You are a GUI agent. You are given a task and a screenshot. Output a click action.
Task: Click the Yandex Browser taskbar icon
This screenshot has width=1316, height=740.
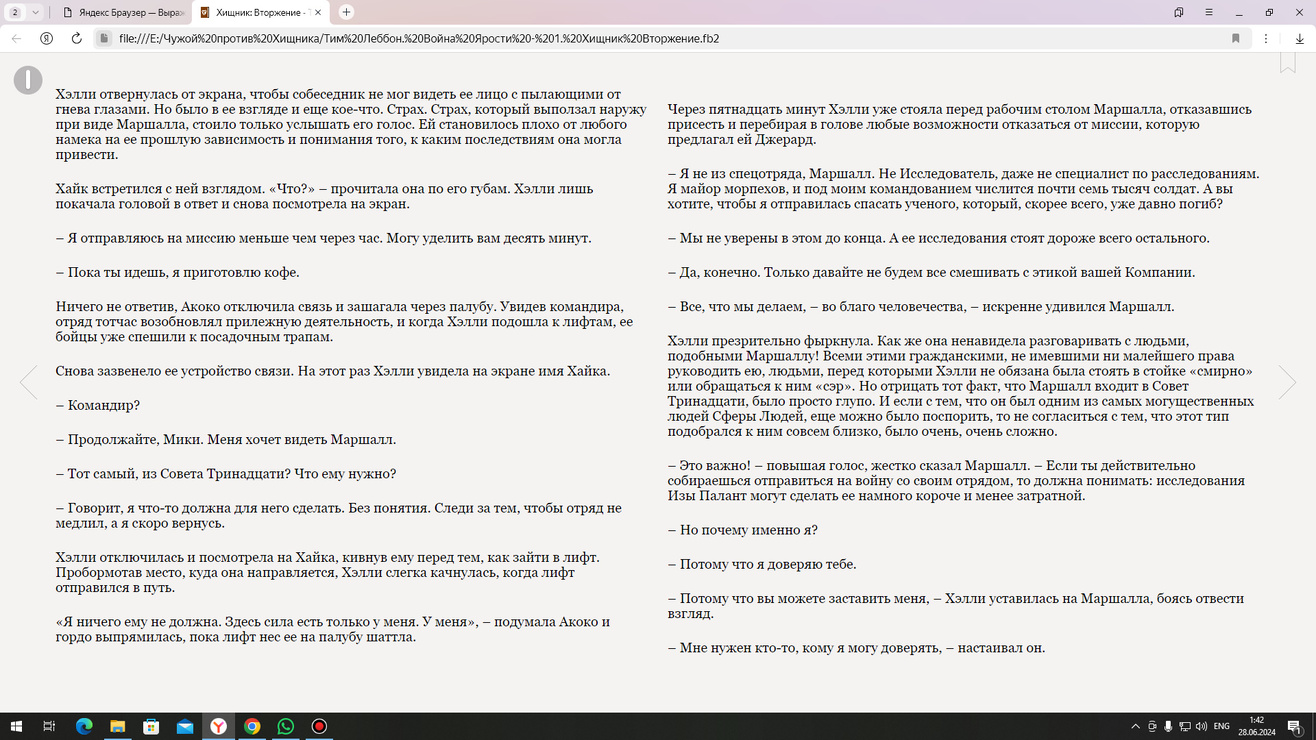tap(218, 726)
